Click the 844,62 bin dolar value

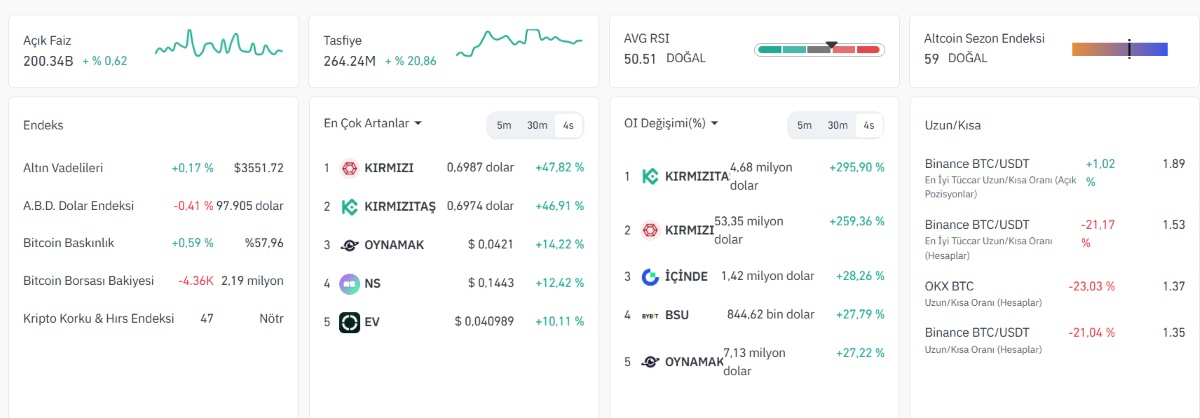point(769,314)
